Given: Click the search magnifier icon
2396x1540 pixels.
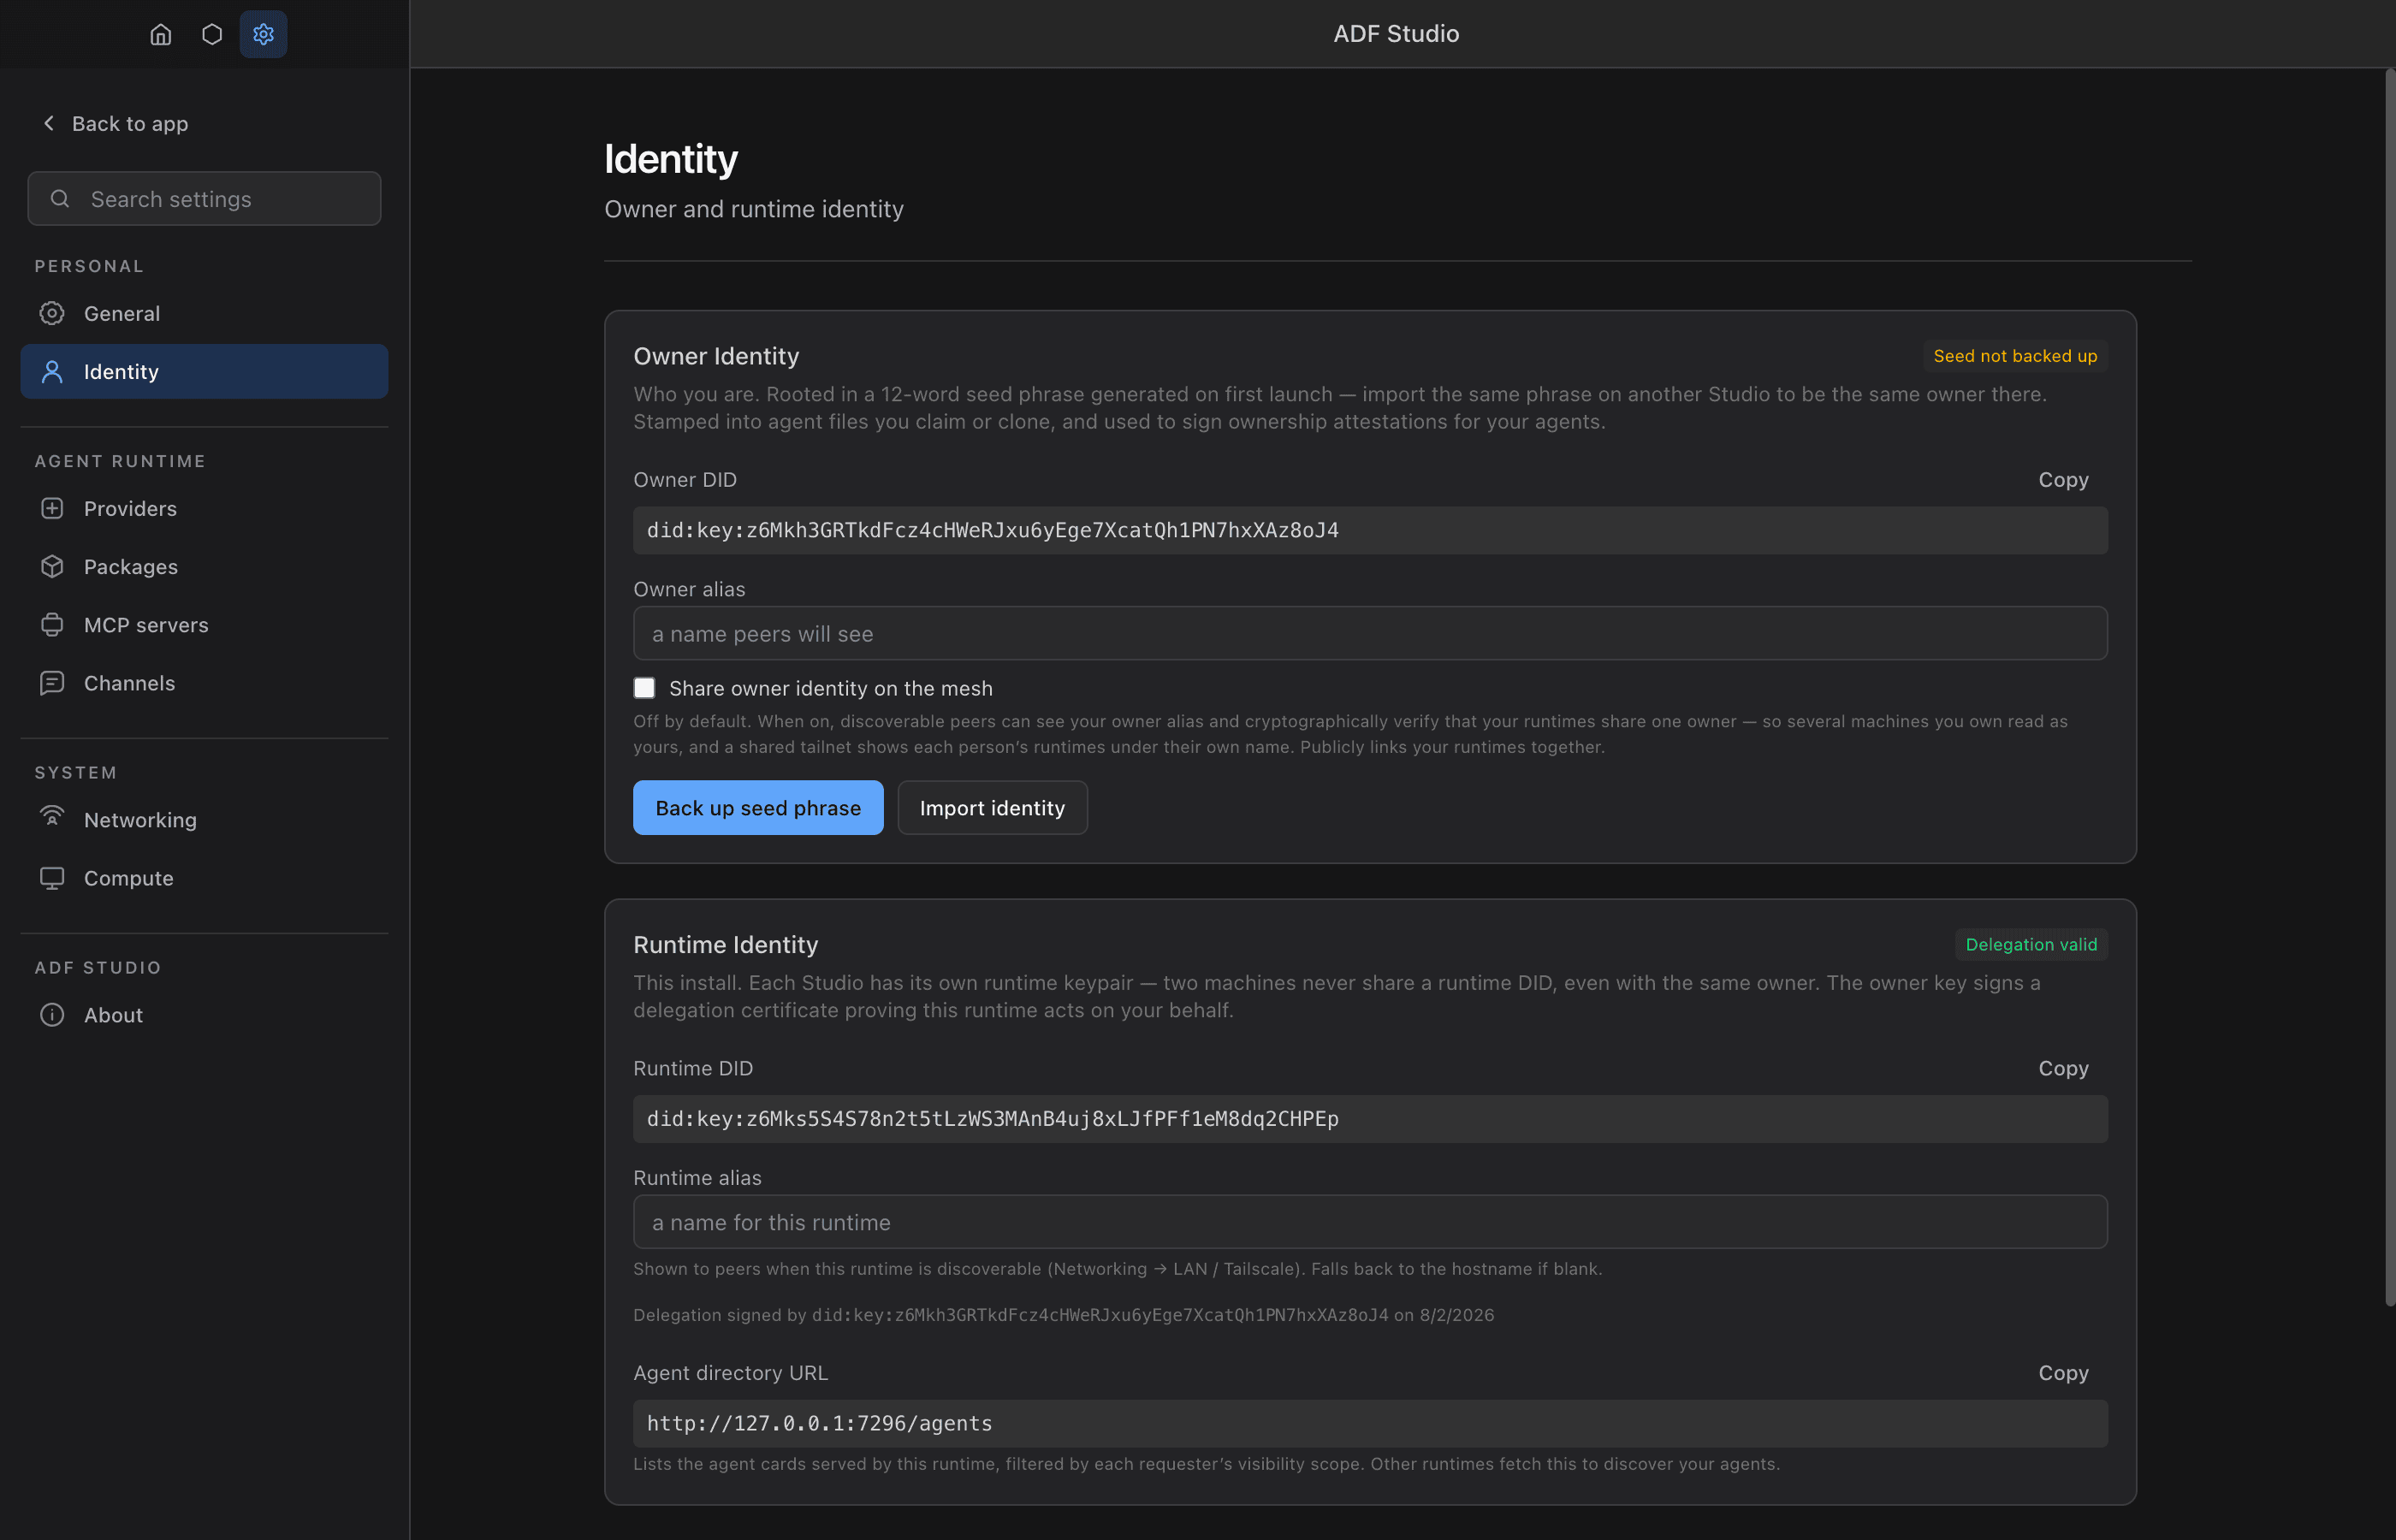Looking at the screenshot, I should tap(60, 199).
